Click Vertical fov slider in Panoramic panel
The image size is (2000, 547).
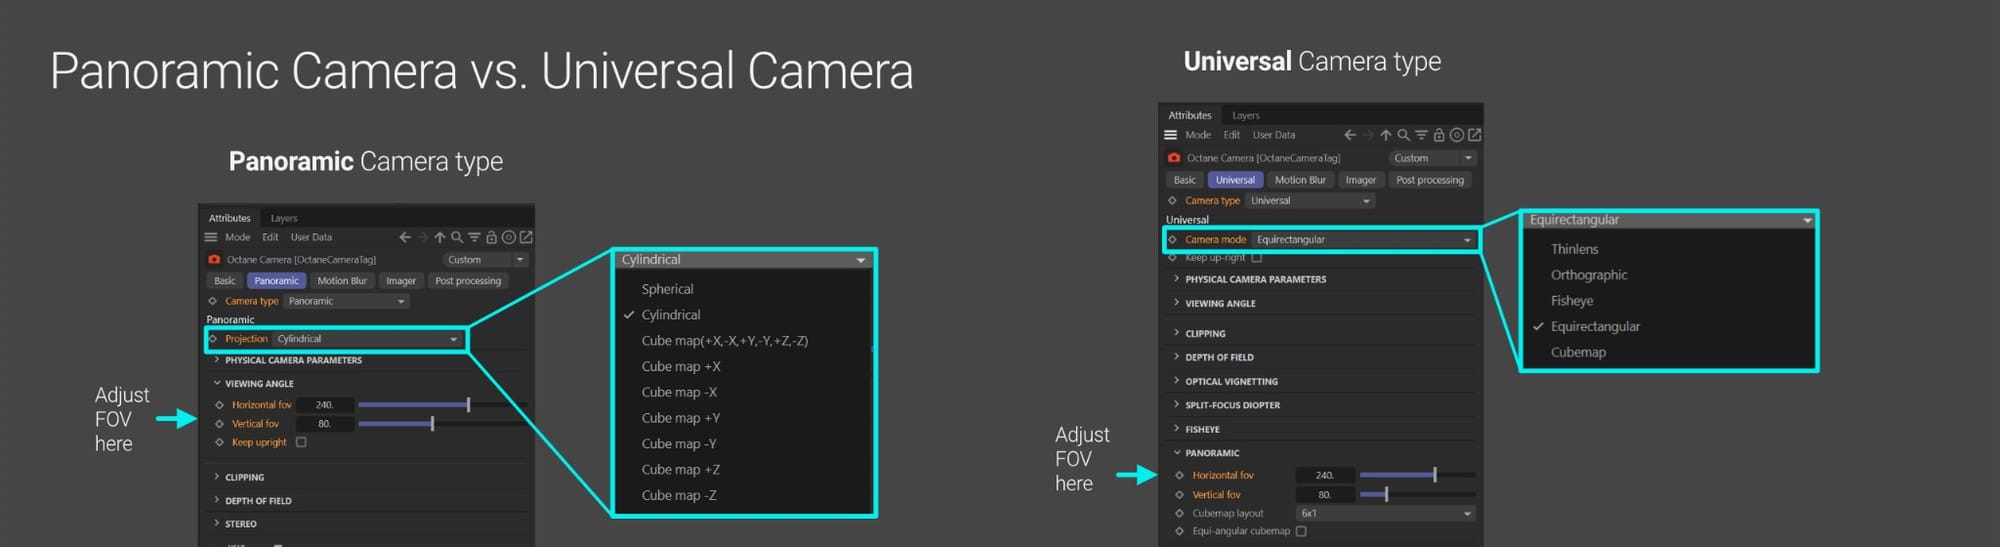tap(443, 424)
